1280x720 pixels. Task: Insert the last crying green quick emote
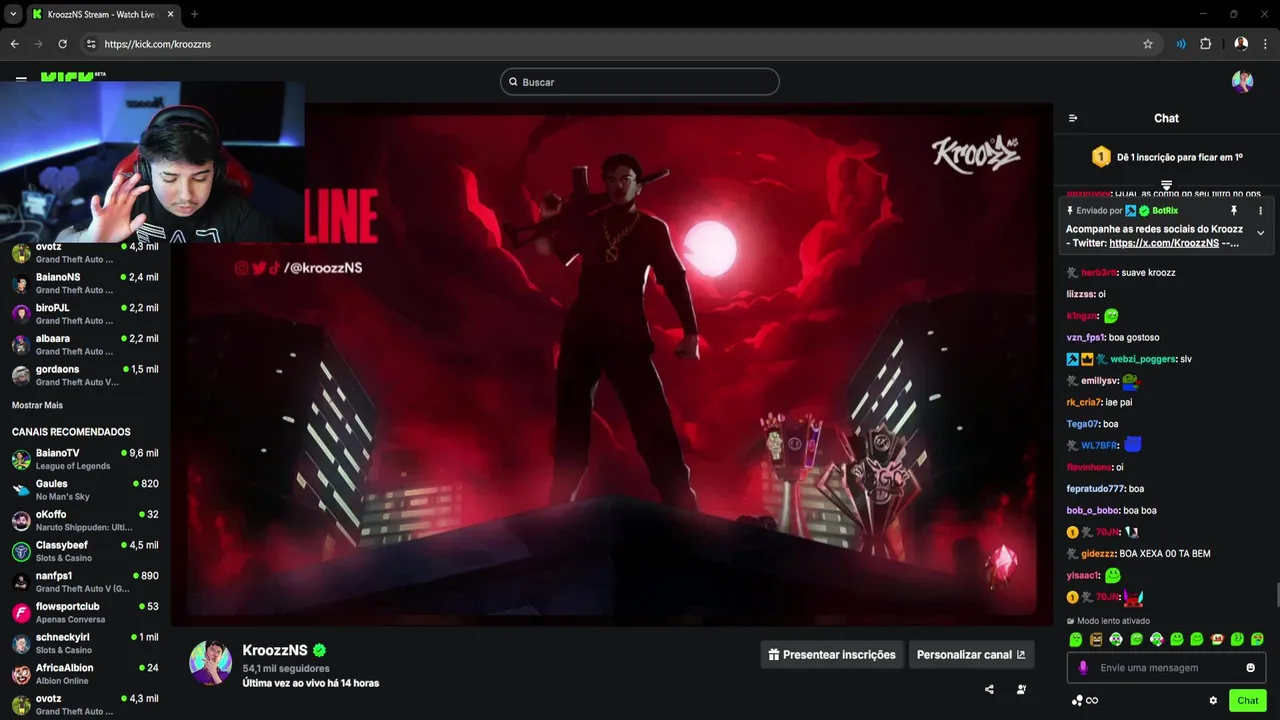(x=1257, y=639)
